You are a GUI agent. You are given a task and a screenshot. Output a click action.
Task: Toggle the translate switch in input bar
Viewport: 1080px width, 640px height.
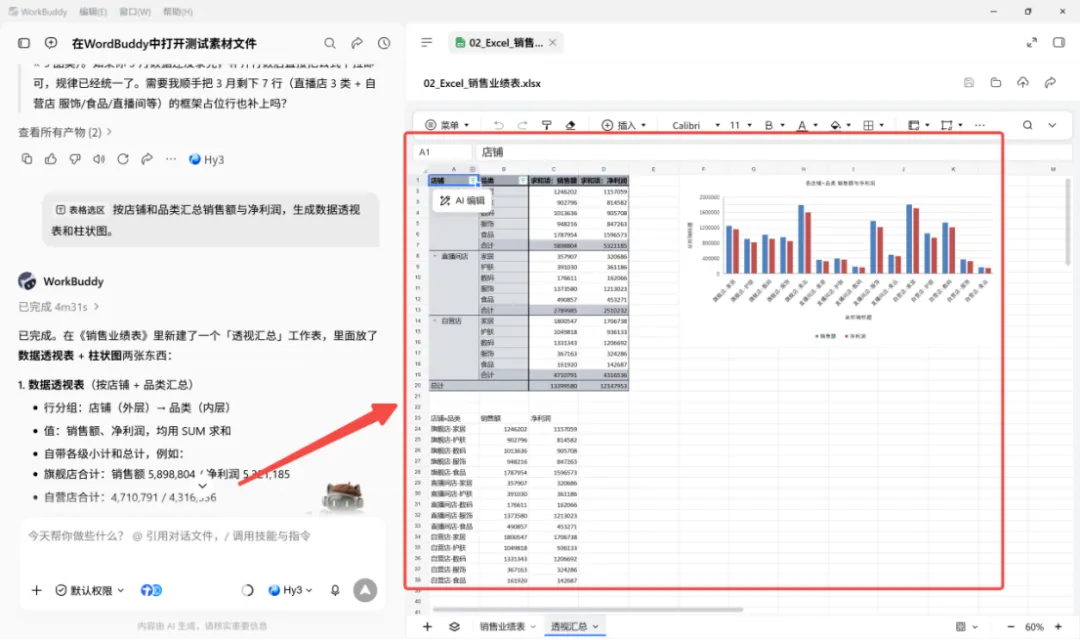(x=151, y=590)
